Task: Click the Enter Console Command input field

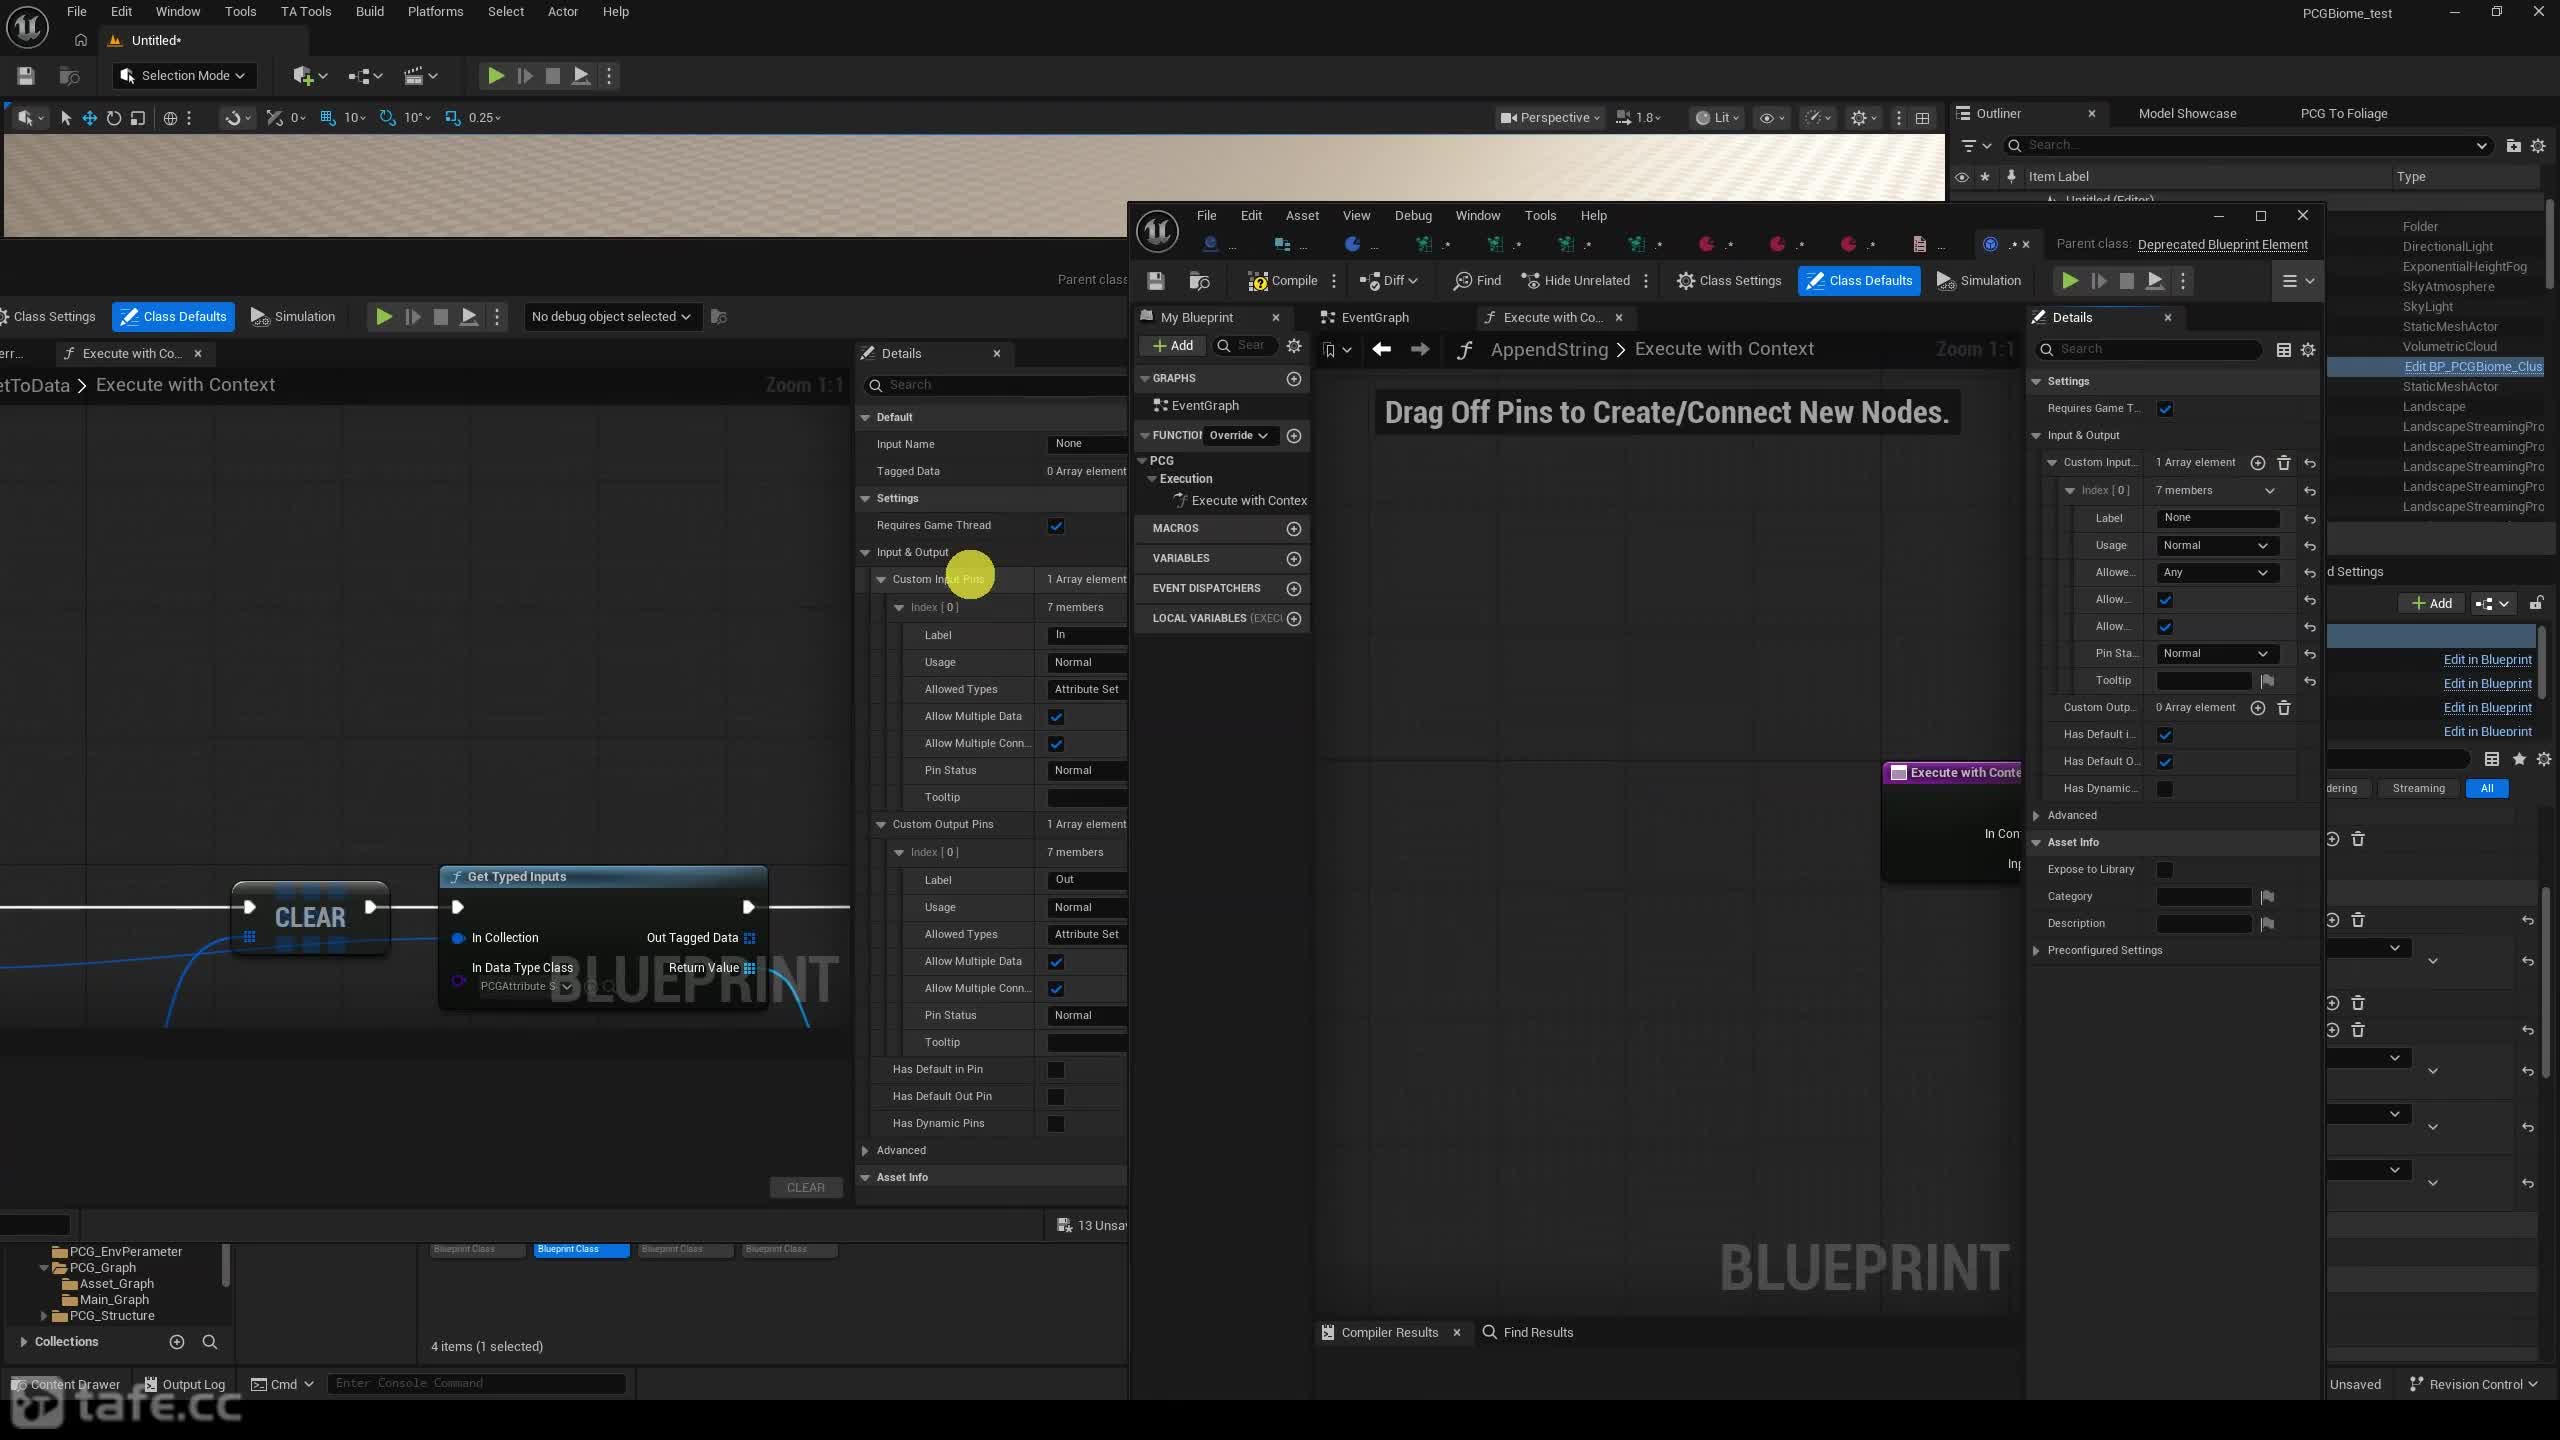Action: coord(476,1384)
